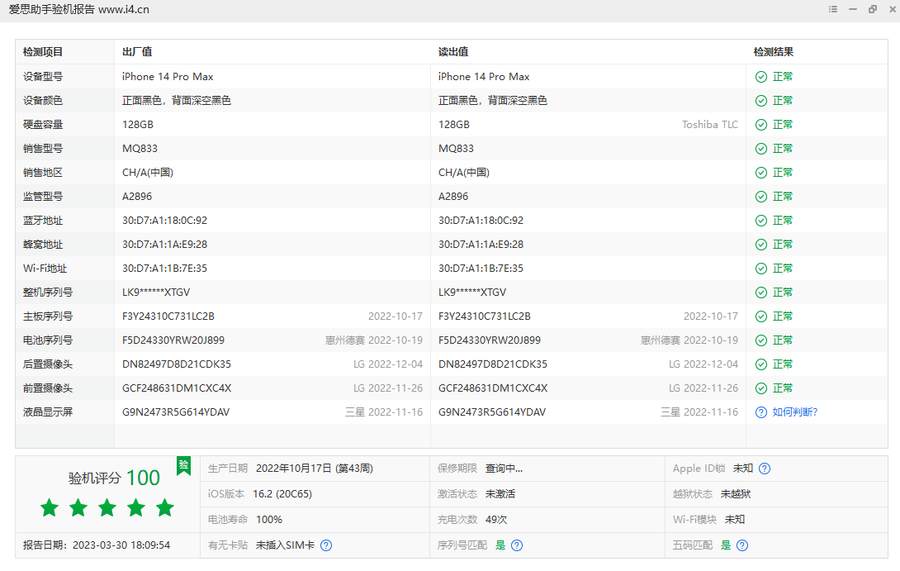The image size is (900, 571).
Task: Click 电池寿命 value 100%
Action: [269, 519]
